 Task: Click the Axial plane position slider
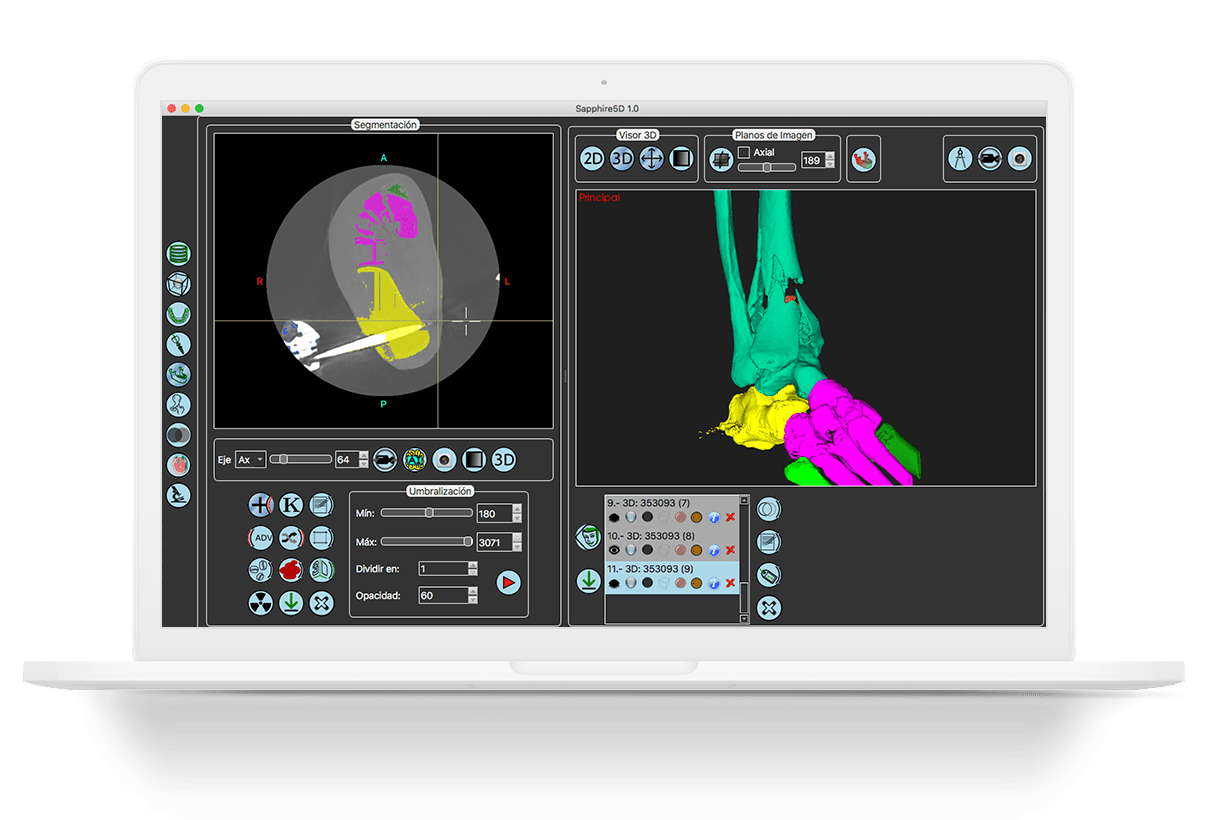pyautogui.click(x=767, y=168)
